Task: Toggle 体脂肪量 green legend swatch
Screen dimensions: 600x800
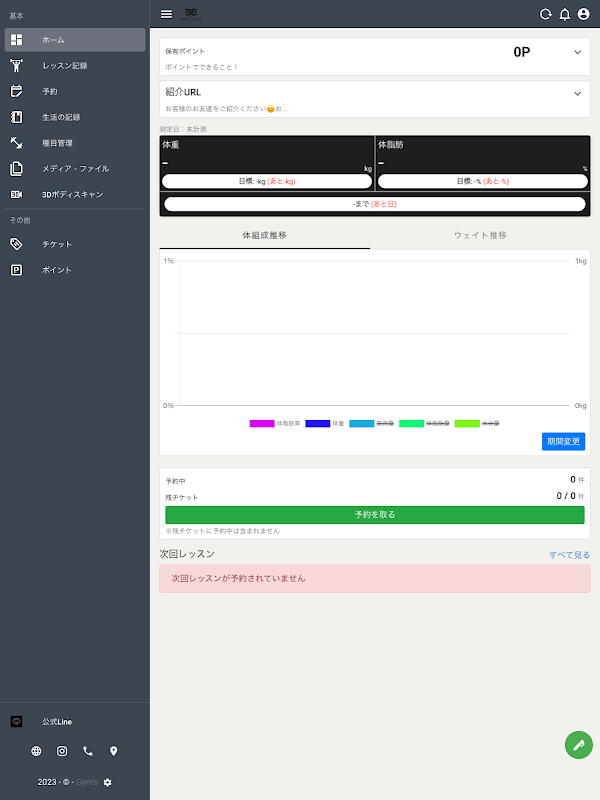Action: click(411, 423)
